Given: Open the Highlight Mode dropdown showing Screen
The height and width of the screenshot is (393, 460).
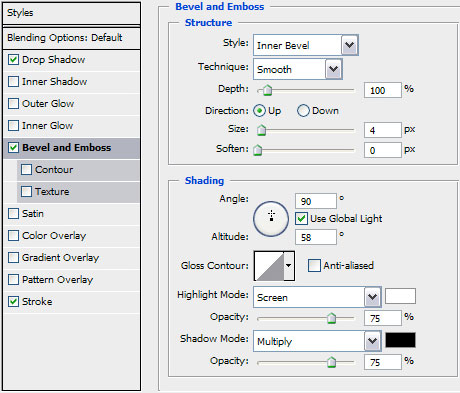Looking at the screenshot, I should pos(317,297).
